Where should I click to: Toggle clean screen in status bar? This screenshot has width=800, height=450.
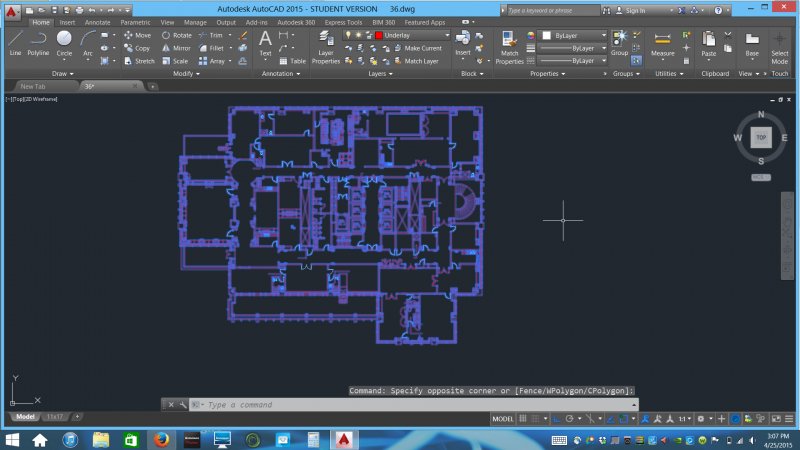click(x=776, y=418)
